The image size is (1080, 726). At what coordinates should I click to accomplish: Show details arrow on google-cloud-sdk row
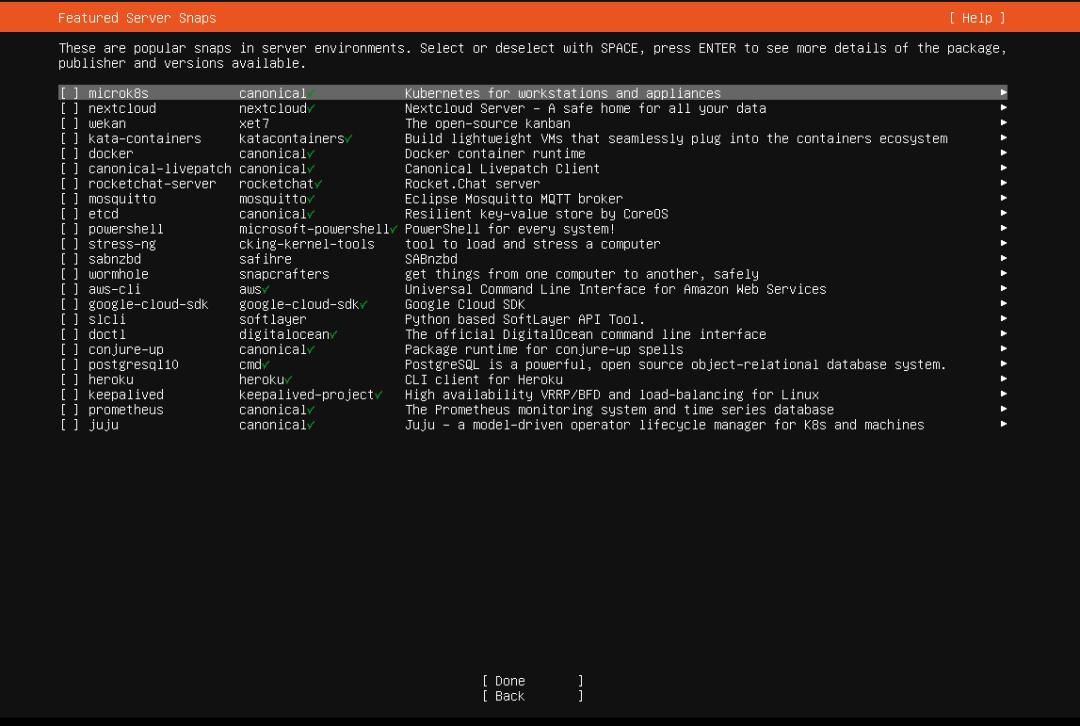coord(1004,304)
